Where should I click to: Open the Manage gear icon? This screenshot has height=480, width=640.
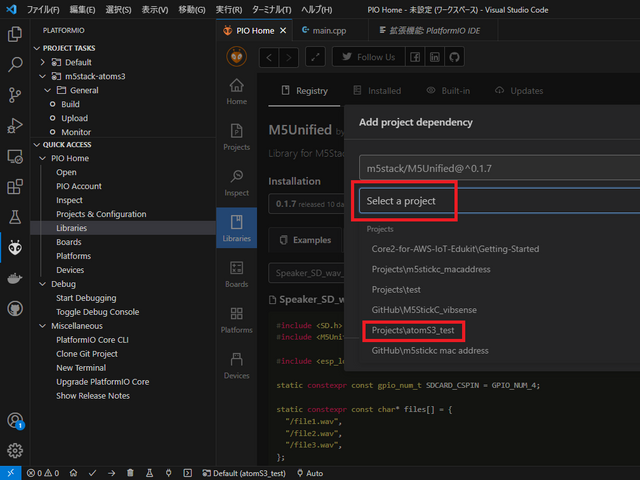[x=15, y=451]
